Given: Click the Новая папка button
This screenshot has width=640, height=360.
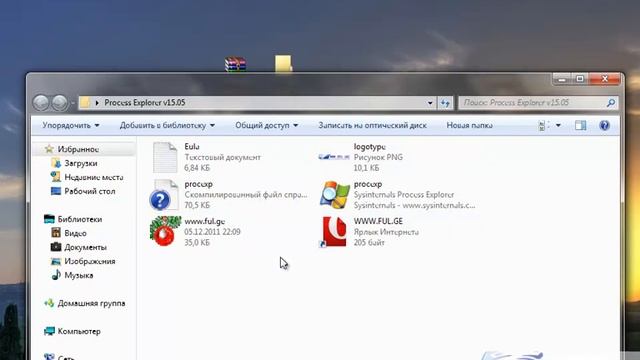Looking at the screenshot, I should (x=469, y=125).
